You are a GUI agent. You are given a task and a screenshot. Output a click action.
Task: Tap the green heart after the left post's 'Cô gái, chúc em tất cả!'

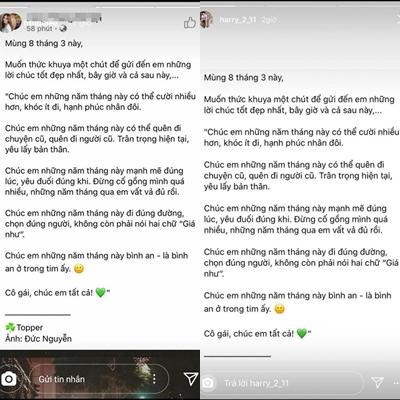click(100, 293)
